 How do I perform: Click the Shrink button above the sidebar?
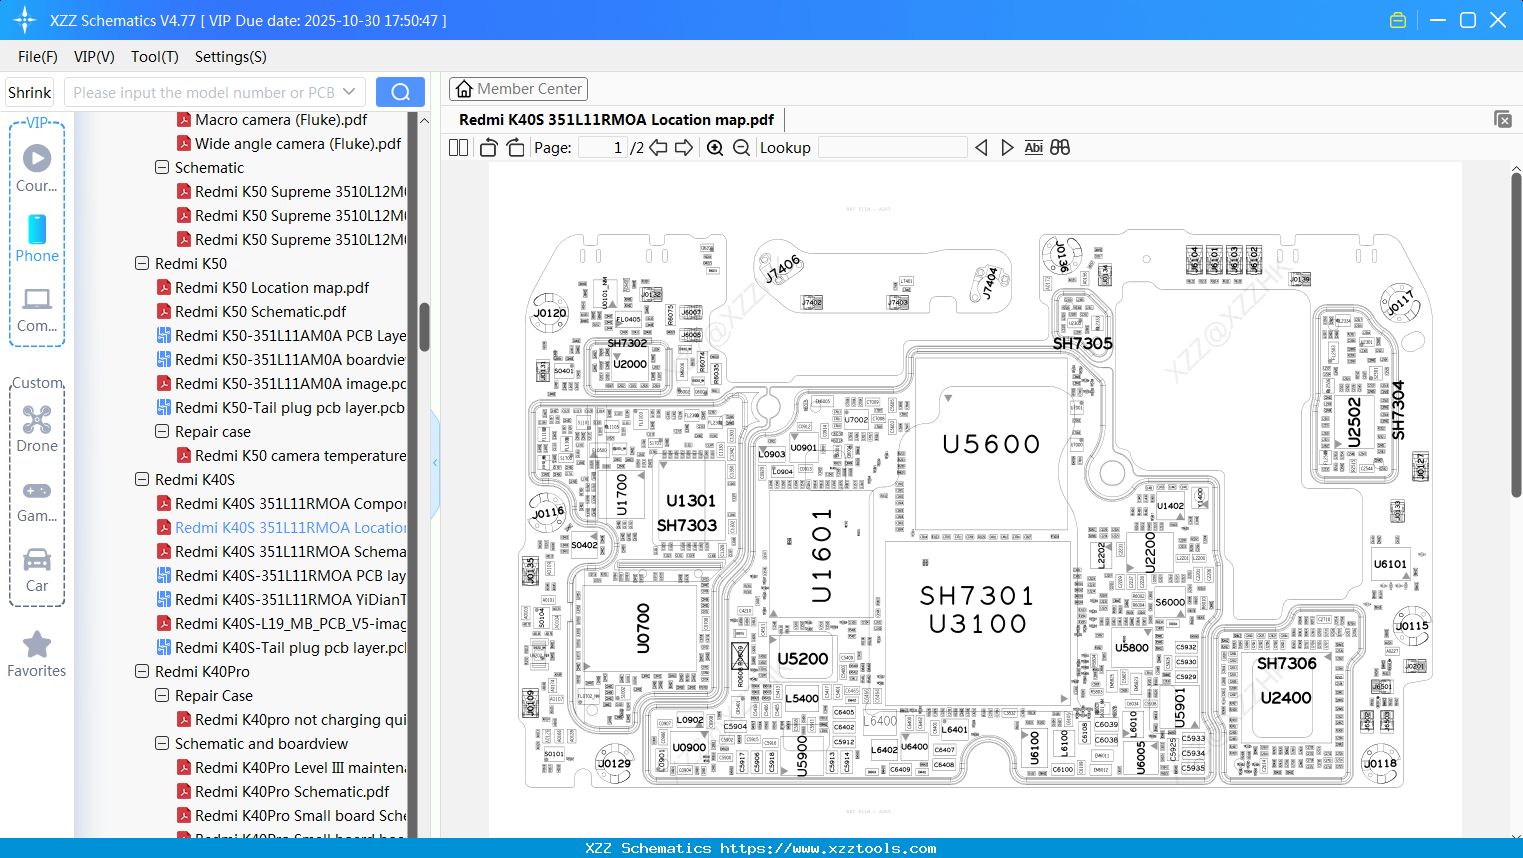pos(29,91)
